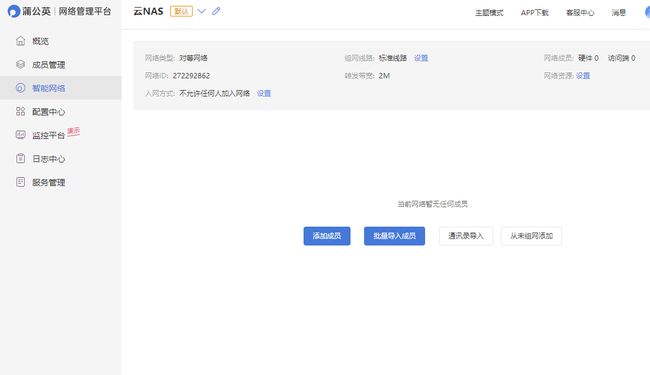Click 主题模式 in the top bar
The height and width of the screenshot is (375, 650).
pyautogui.click(x=489, y=13)
